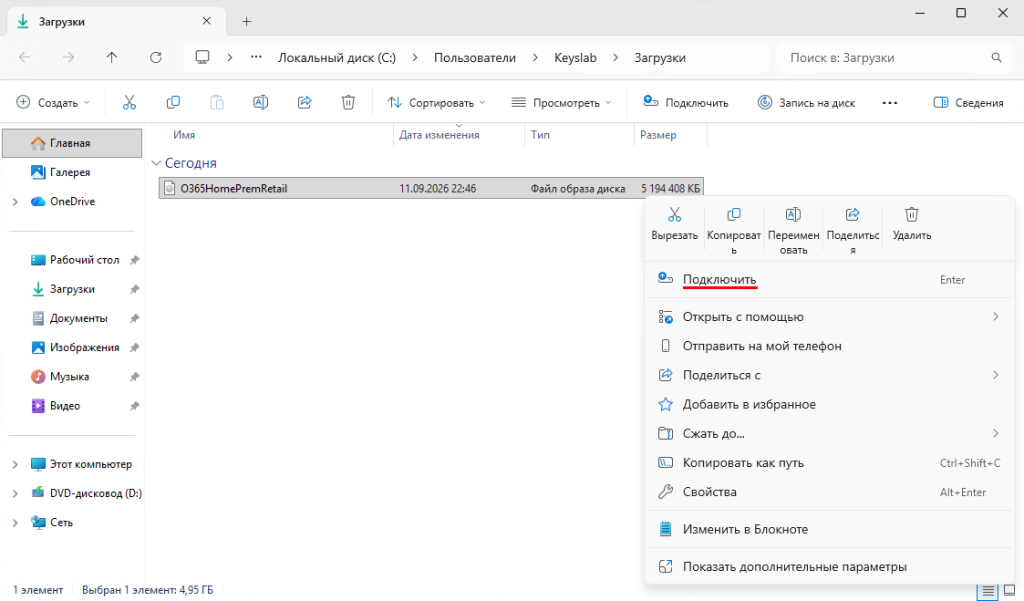1024x601 pixels.
Task: Open Загрузки in the sidebar
Action: coord(72,289)
